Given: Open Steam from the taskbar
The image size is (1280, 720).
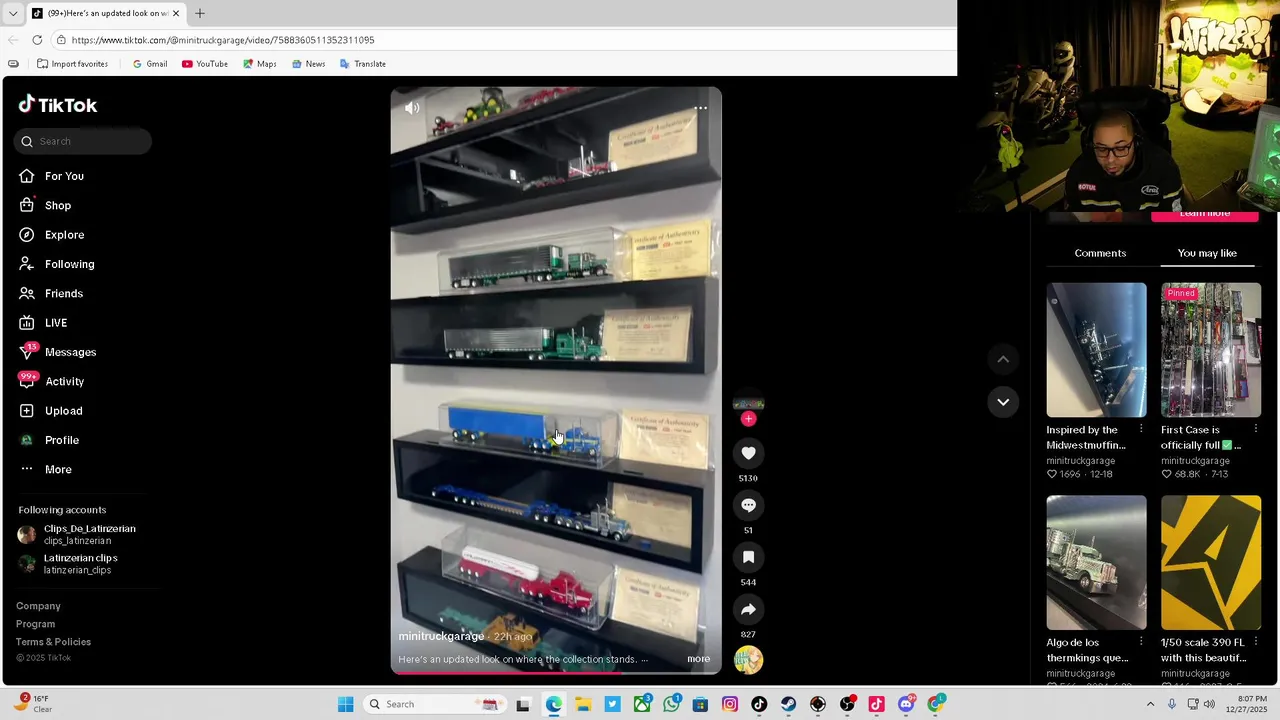Looking at the screenshot, I should (789, 704).
